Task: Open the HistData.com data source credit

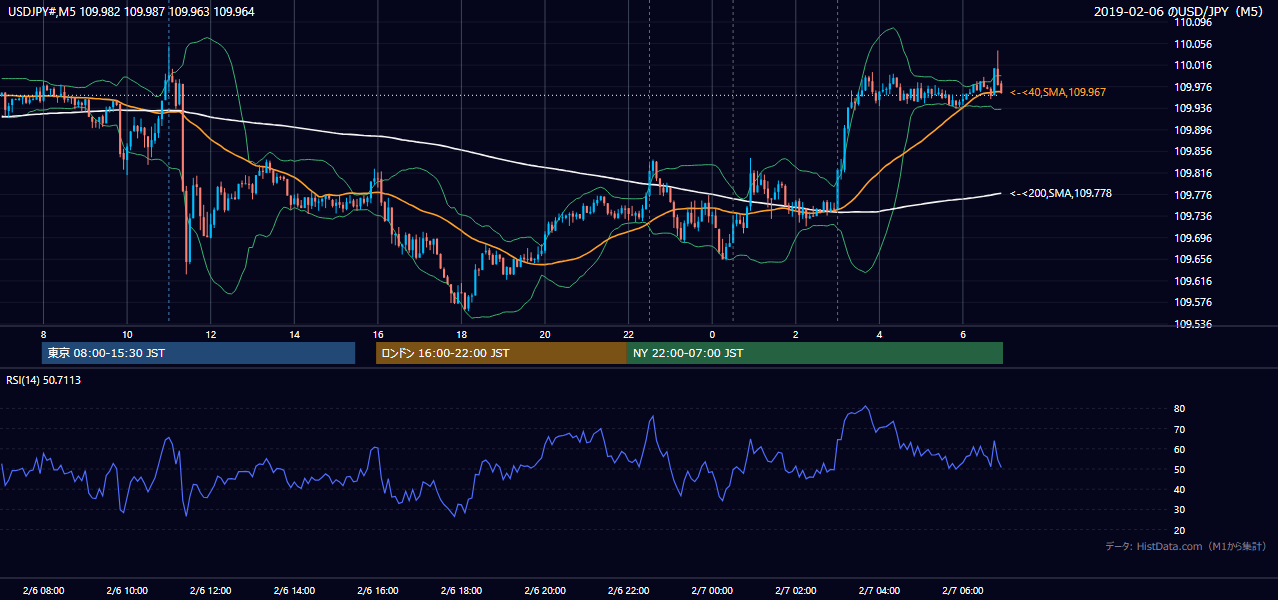Action: click(1186, 546)
